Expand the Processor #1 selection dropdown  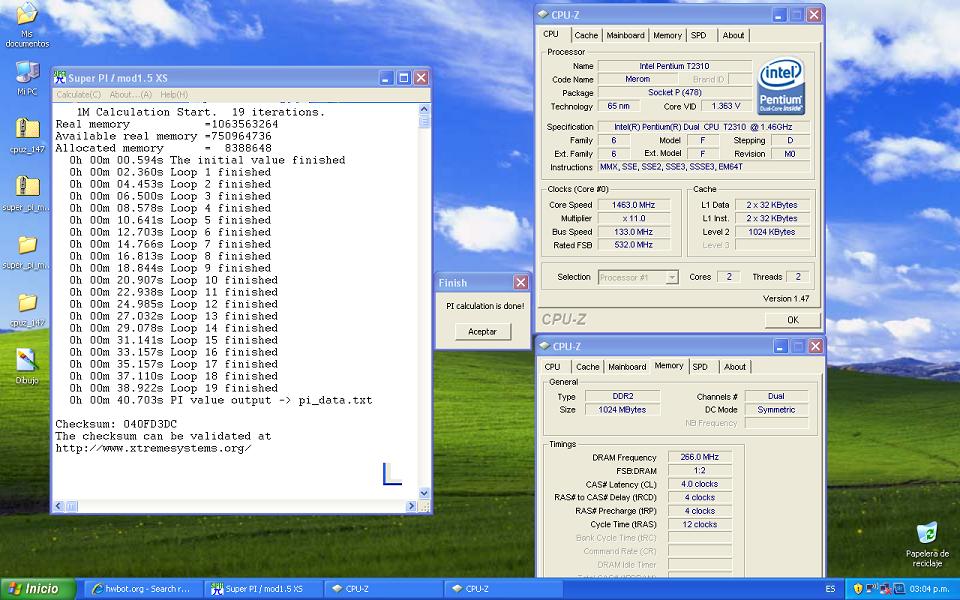(x=672, y=277)
